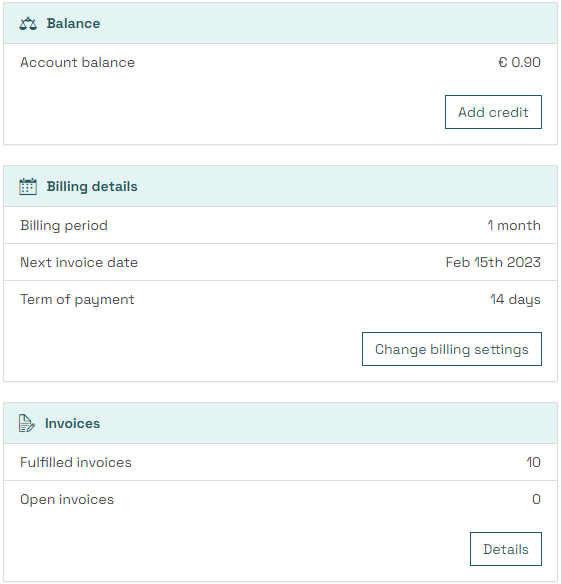The height and width of the screenshot is (584, 561).
Task: Select the Invoices heading
Action: click(73, 423)
